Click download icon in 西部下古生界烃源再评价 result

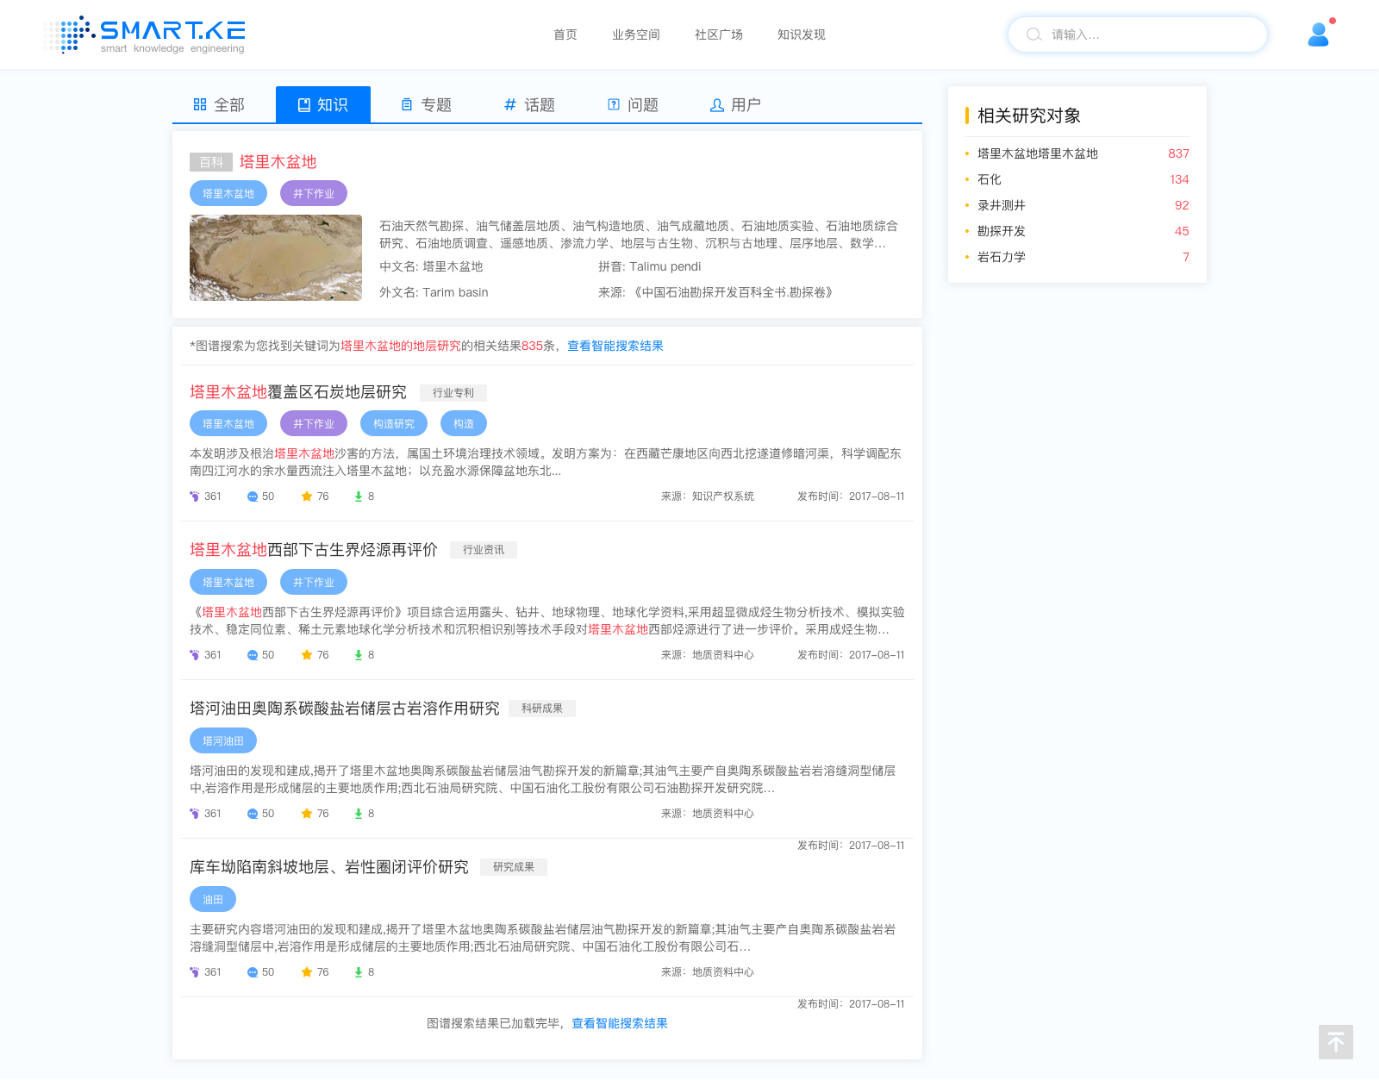click(x=358, y=655)
